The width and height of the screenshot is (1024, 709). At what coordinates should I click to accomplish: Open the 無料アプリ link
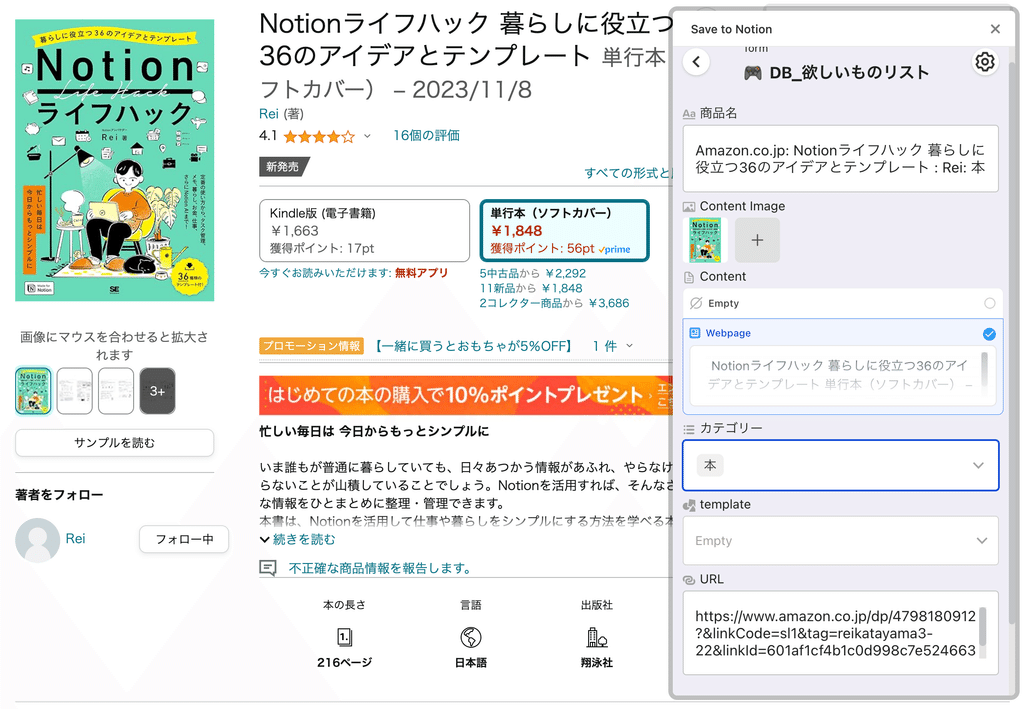[421, 273]
